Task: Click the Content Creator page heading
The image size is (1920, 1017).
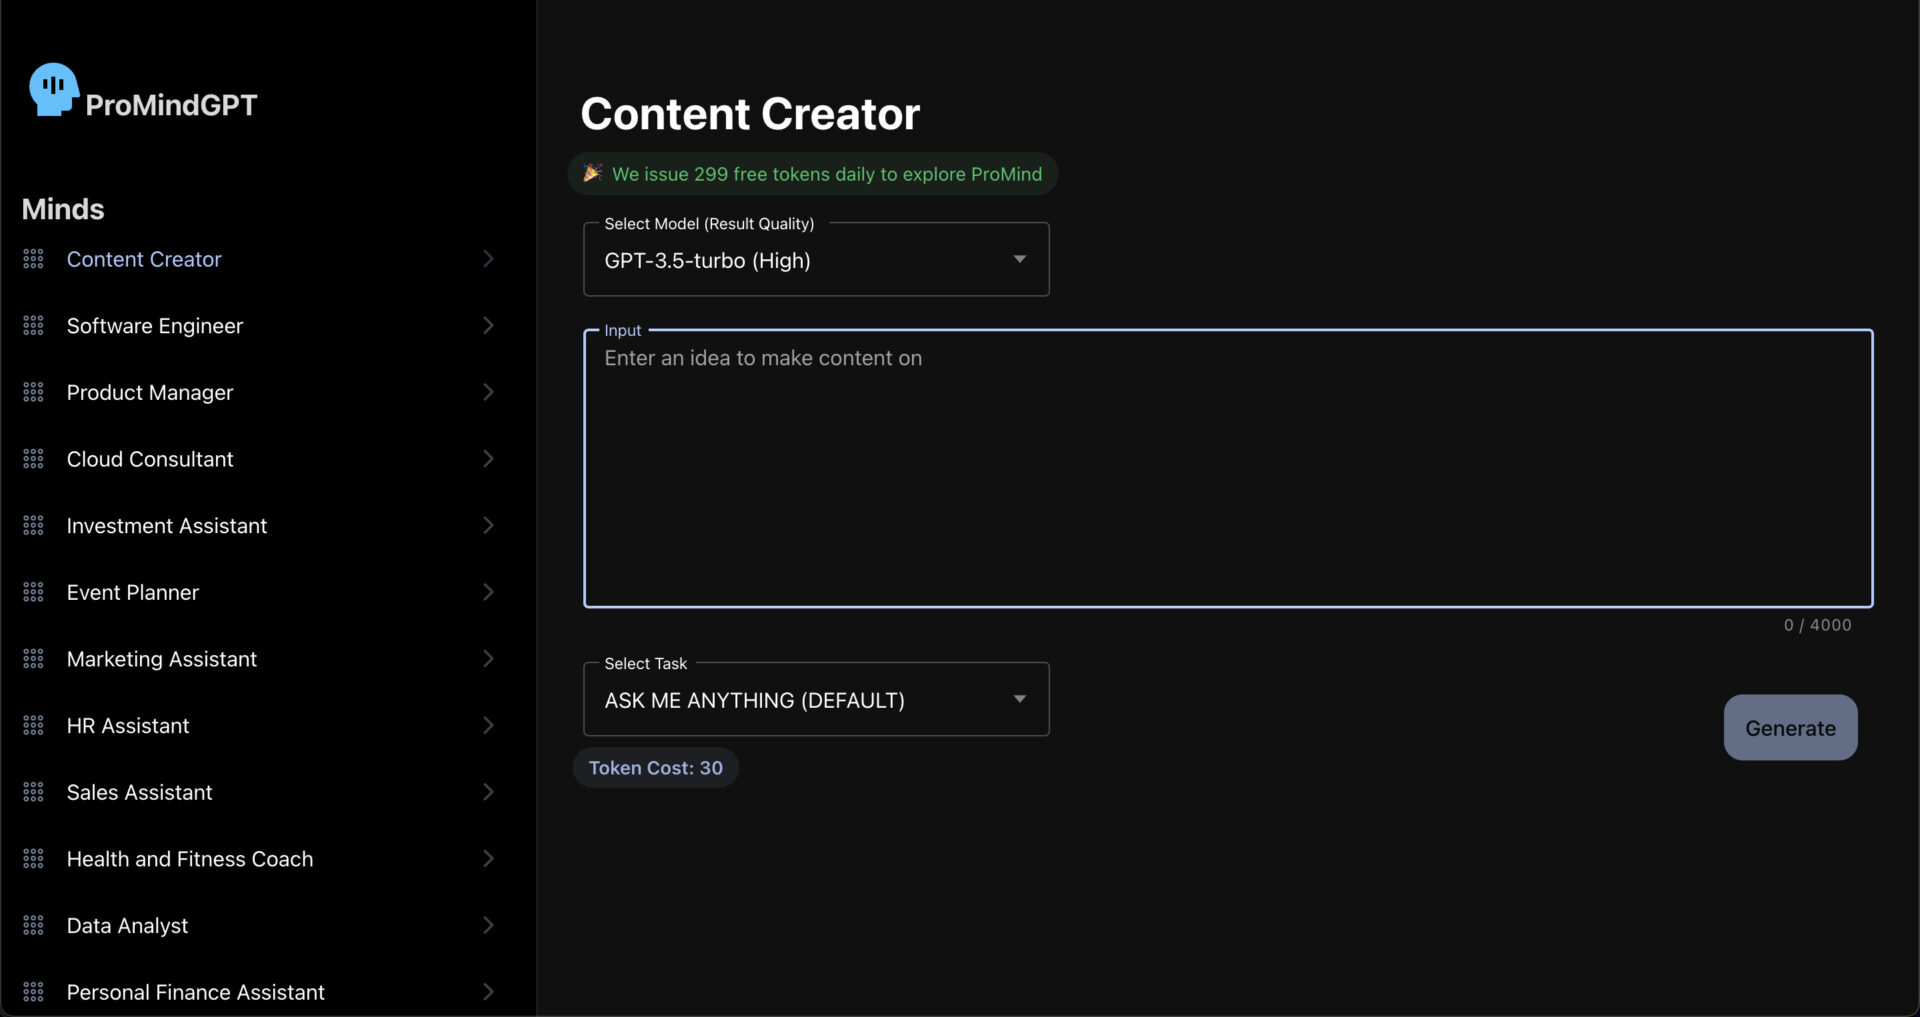Action: point(750,114)
